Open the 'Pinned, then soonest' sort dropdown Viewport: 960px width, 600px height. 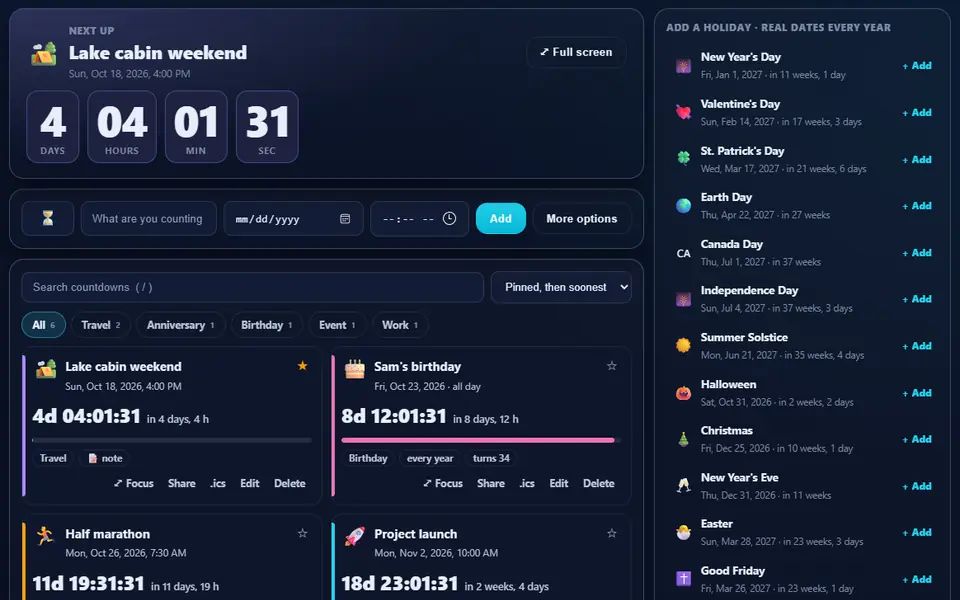[561, 287]
